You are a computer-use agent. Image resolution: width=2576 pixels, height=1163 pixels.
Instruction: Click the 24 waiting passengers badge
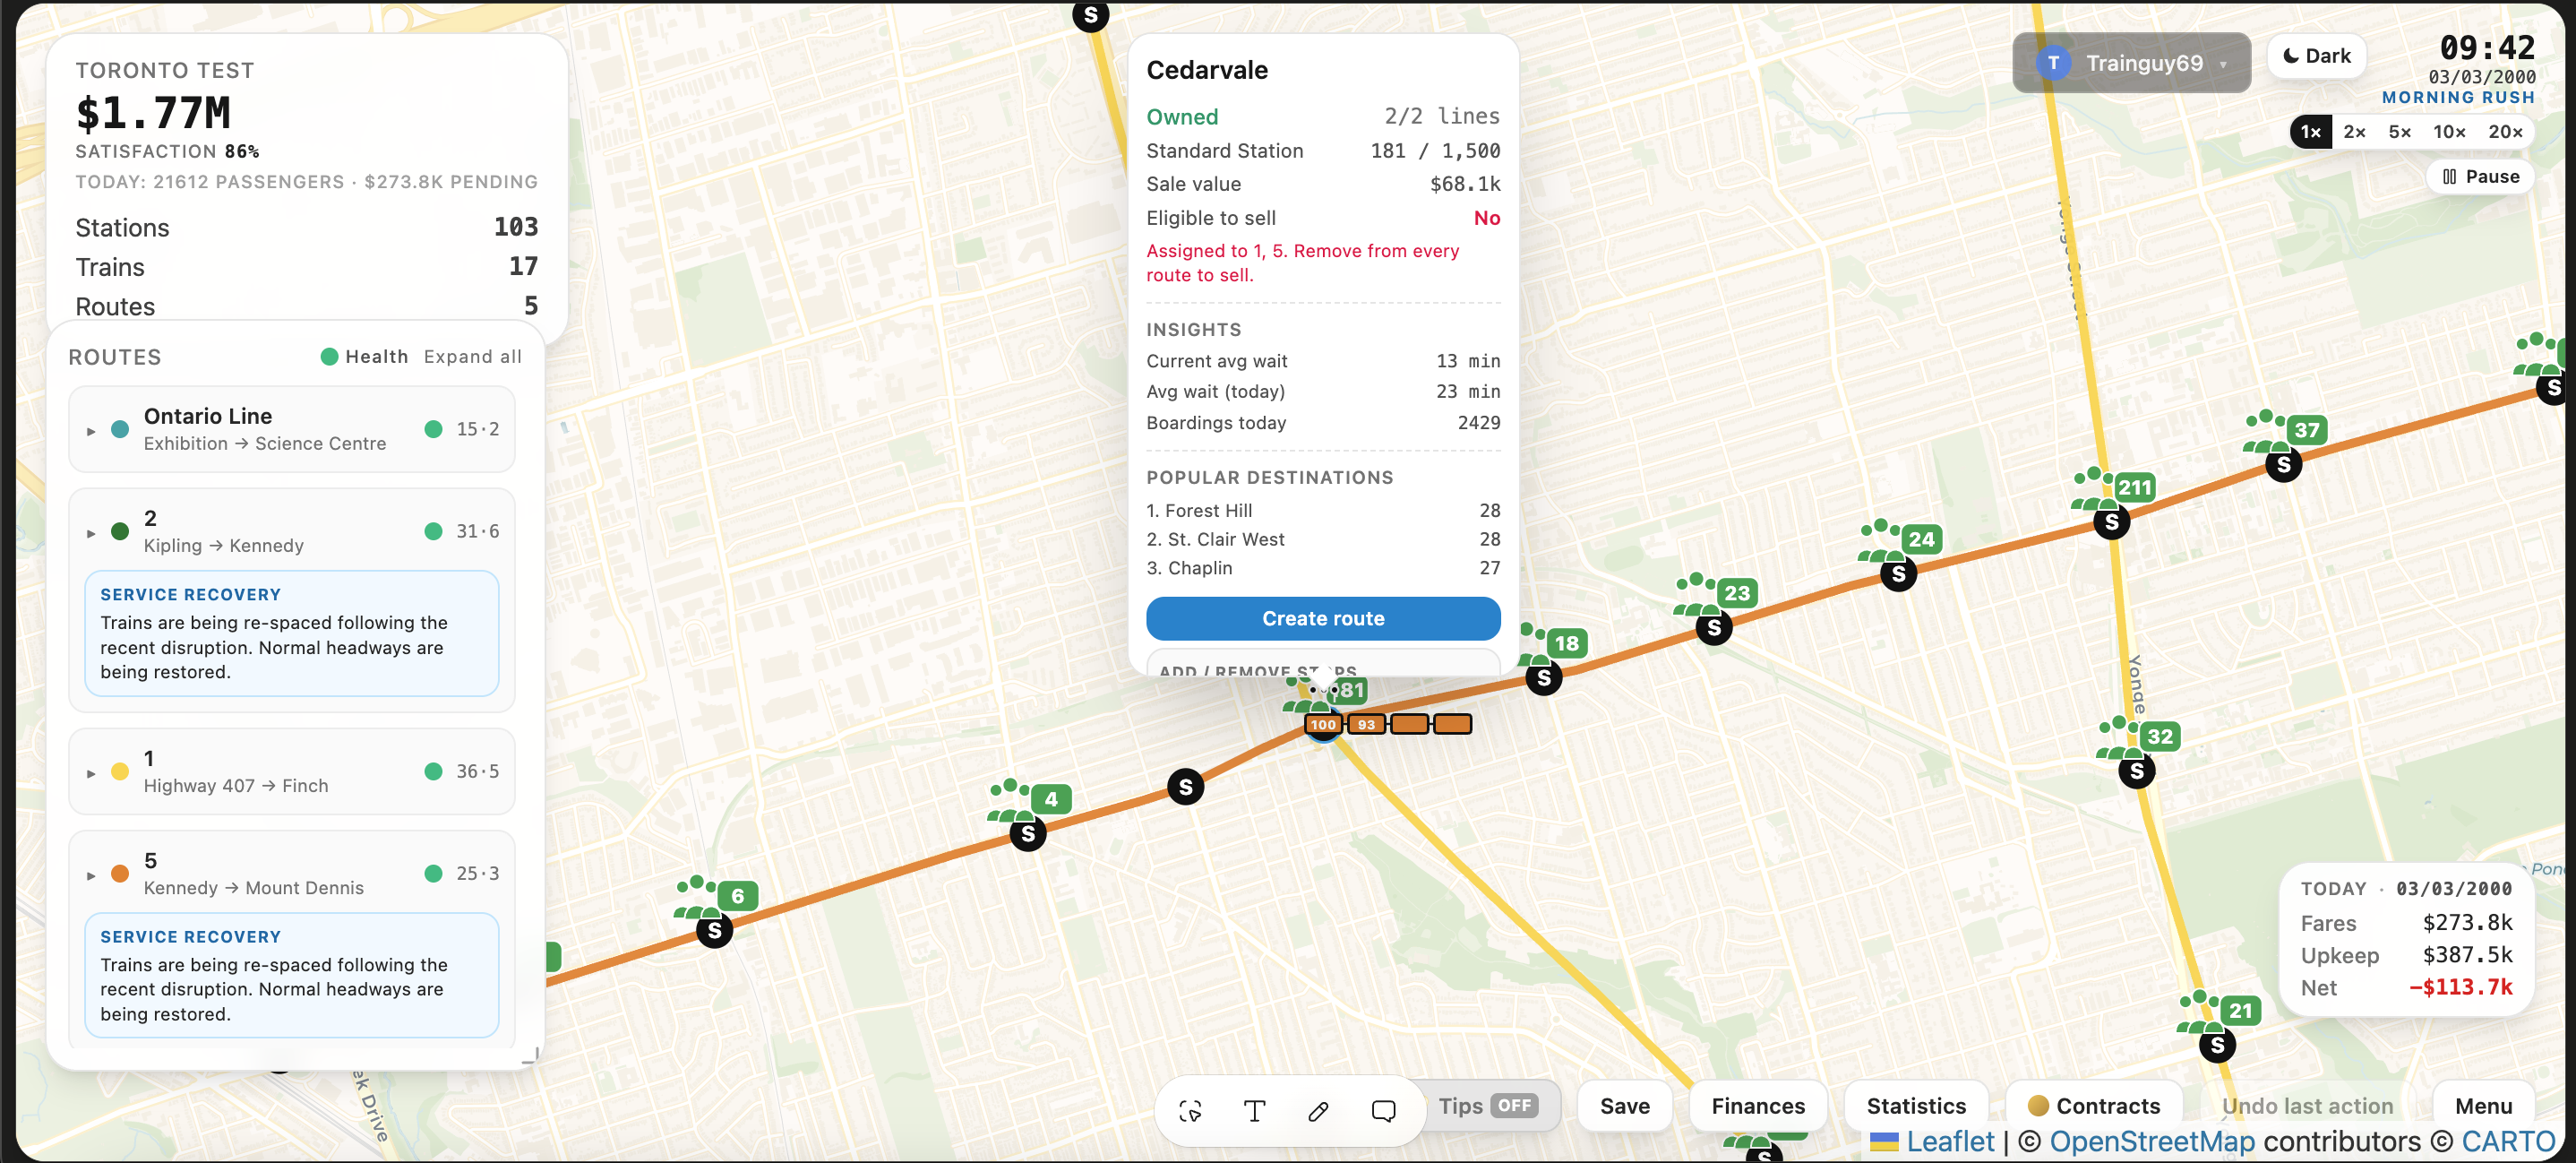(1921, 540)
